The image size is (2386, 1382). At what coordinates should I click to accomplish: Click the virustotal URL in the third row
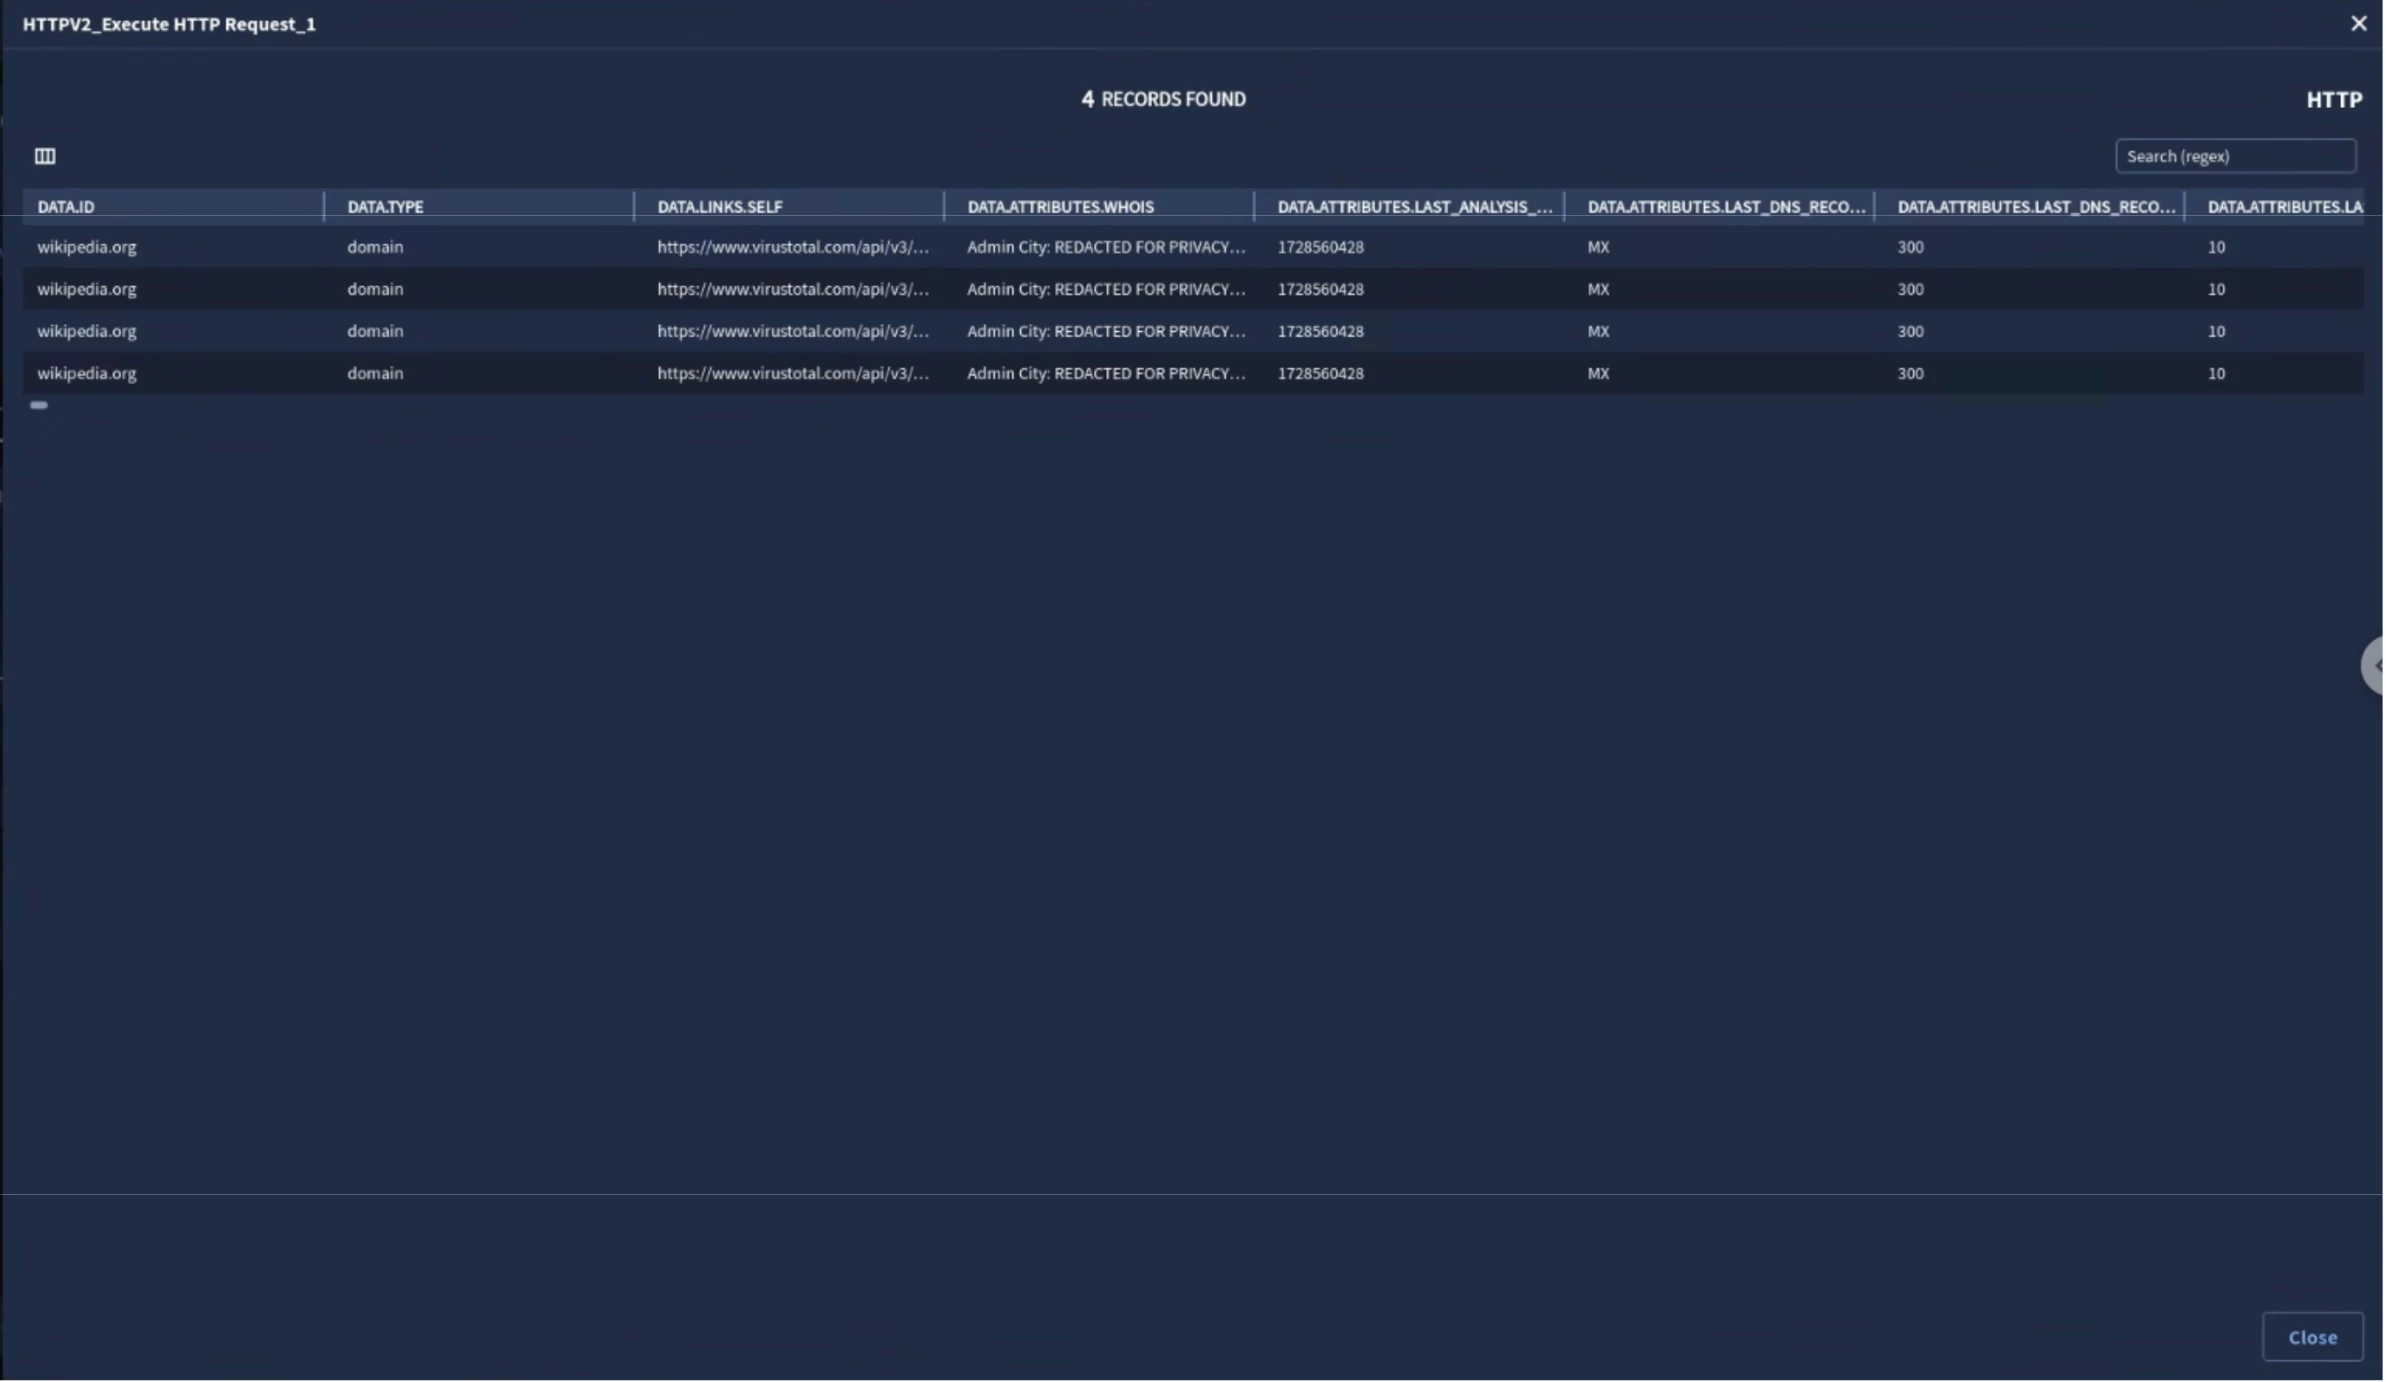pos(794,331)
